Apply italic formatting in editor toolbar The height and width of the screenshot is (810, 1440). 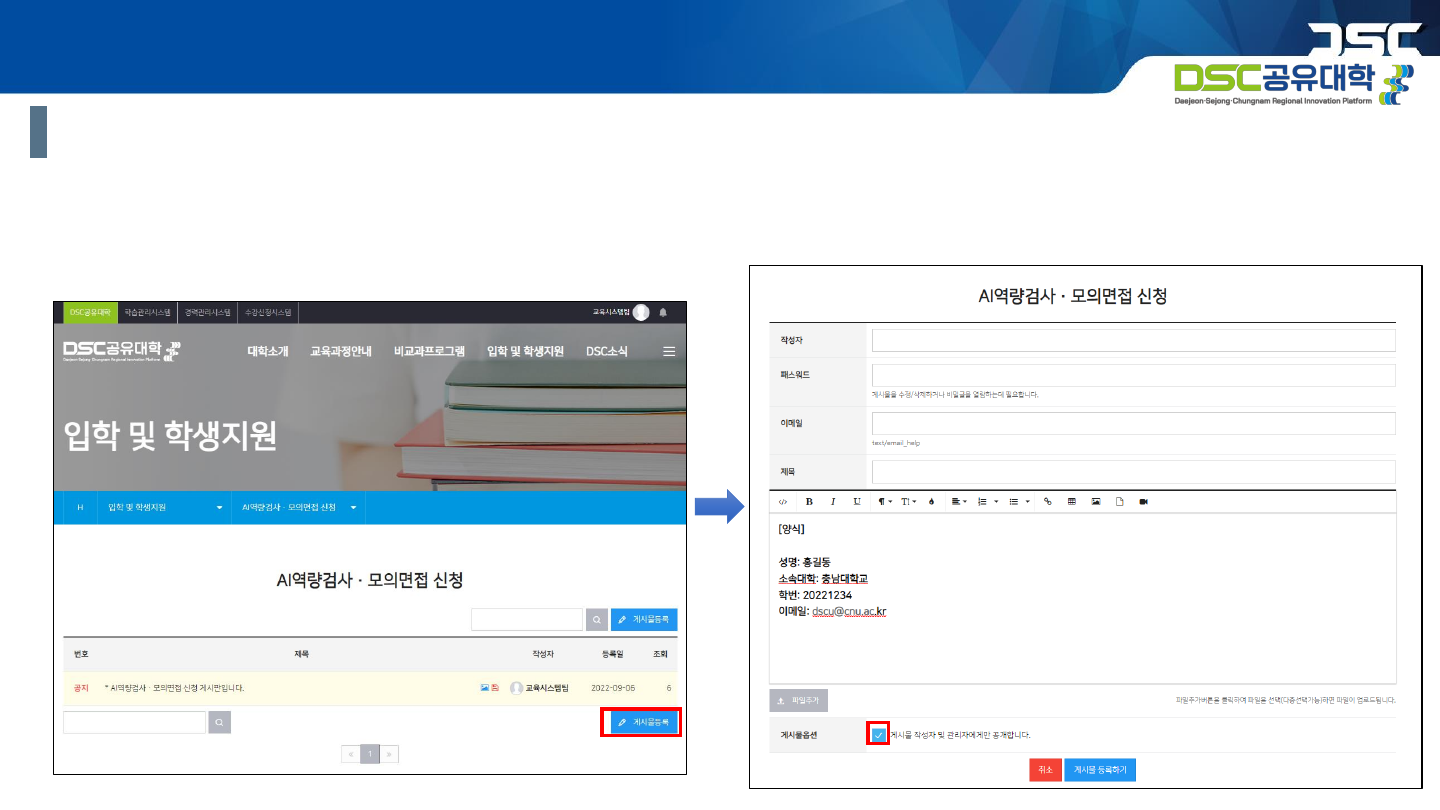832,502
